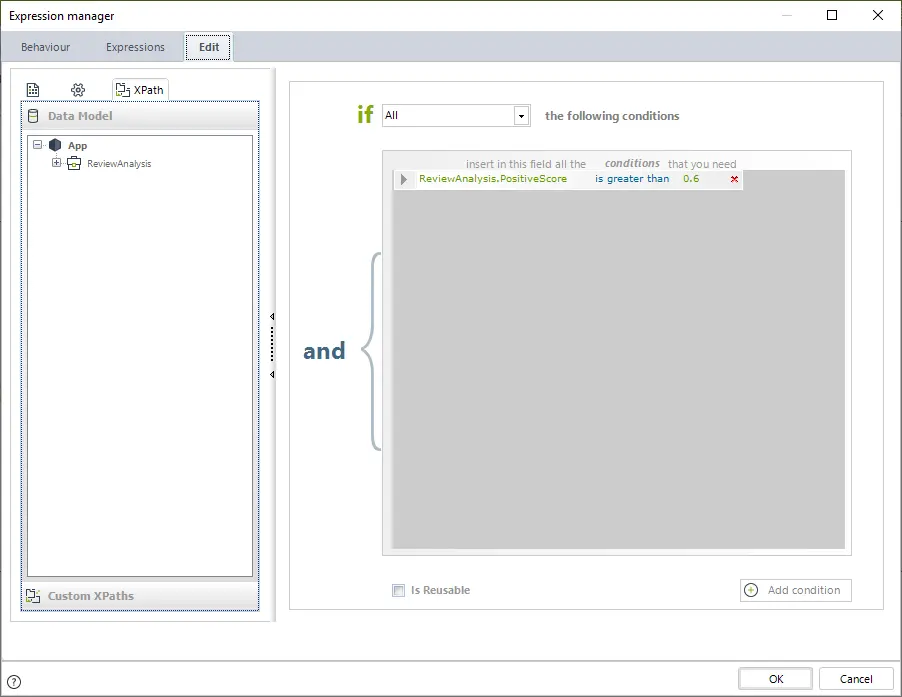Click the Cancel button
Viewport: 902px width, 697px height.
pyautogui.click(x=856, y=679)
